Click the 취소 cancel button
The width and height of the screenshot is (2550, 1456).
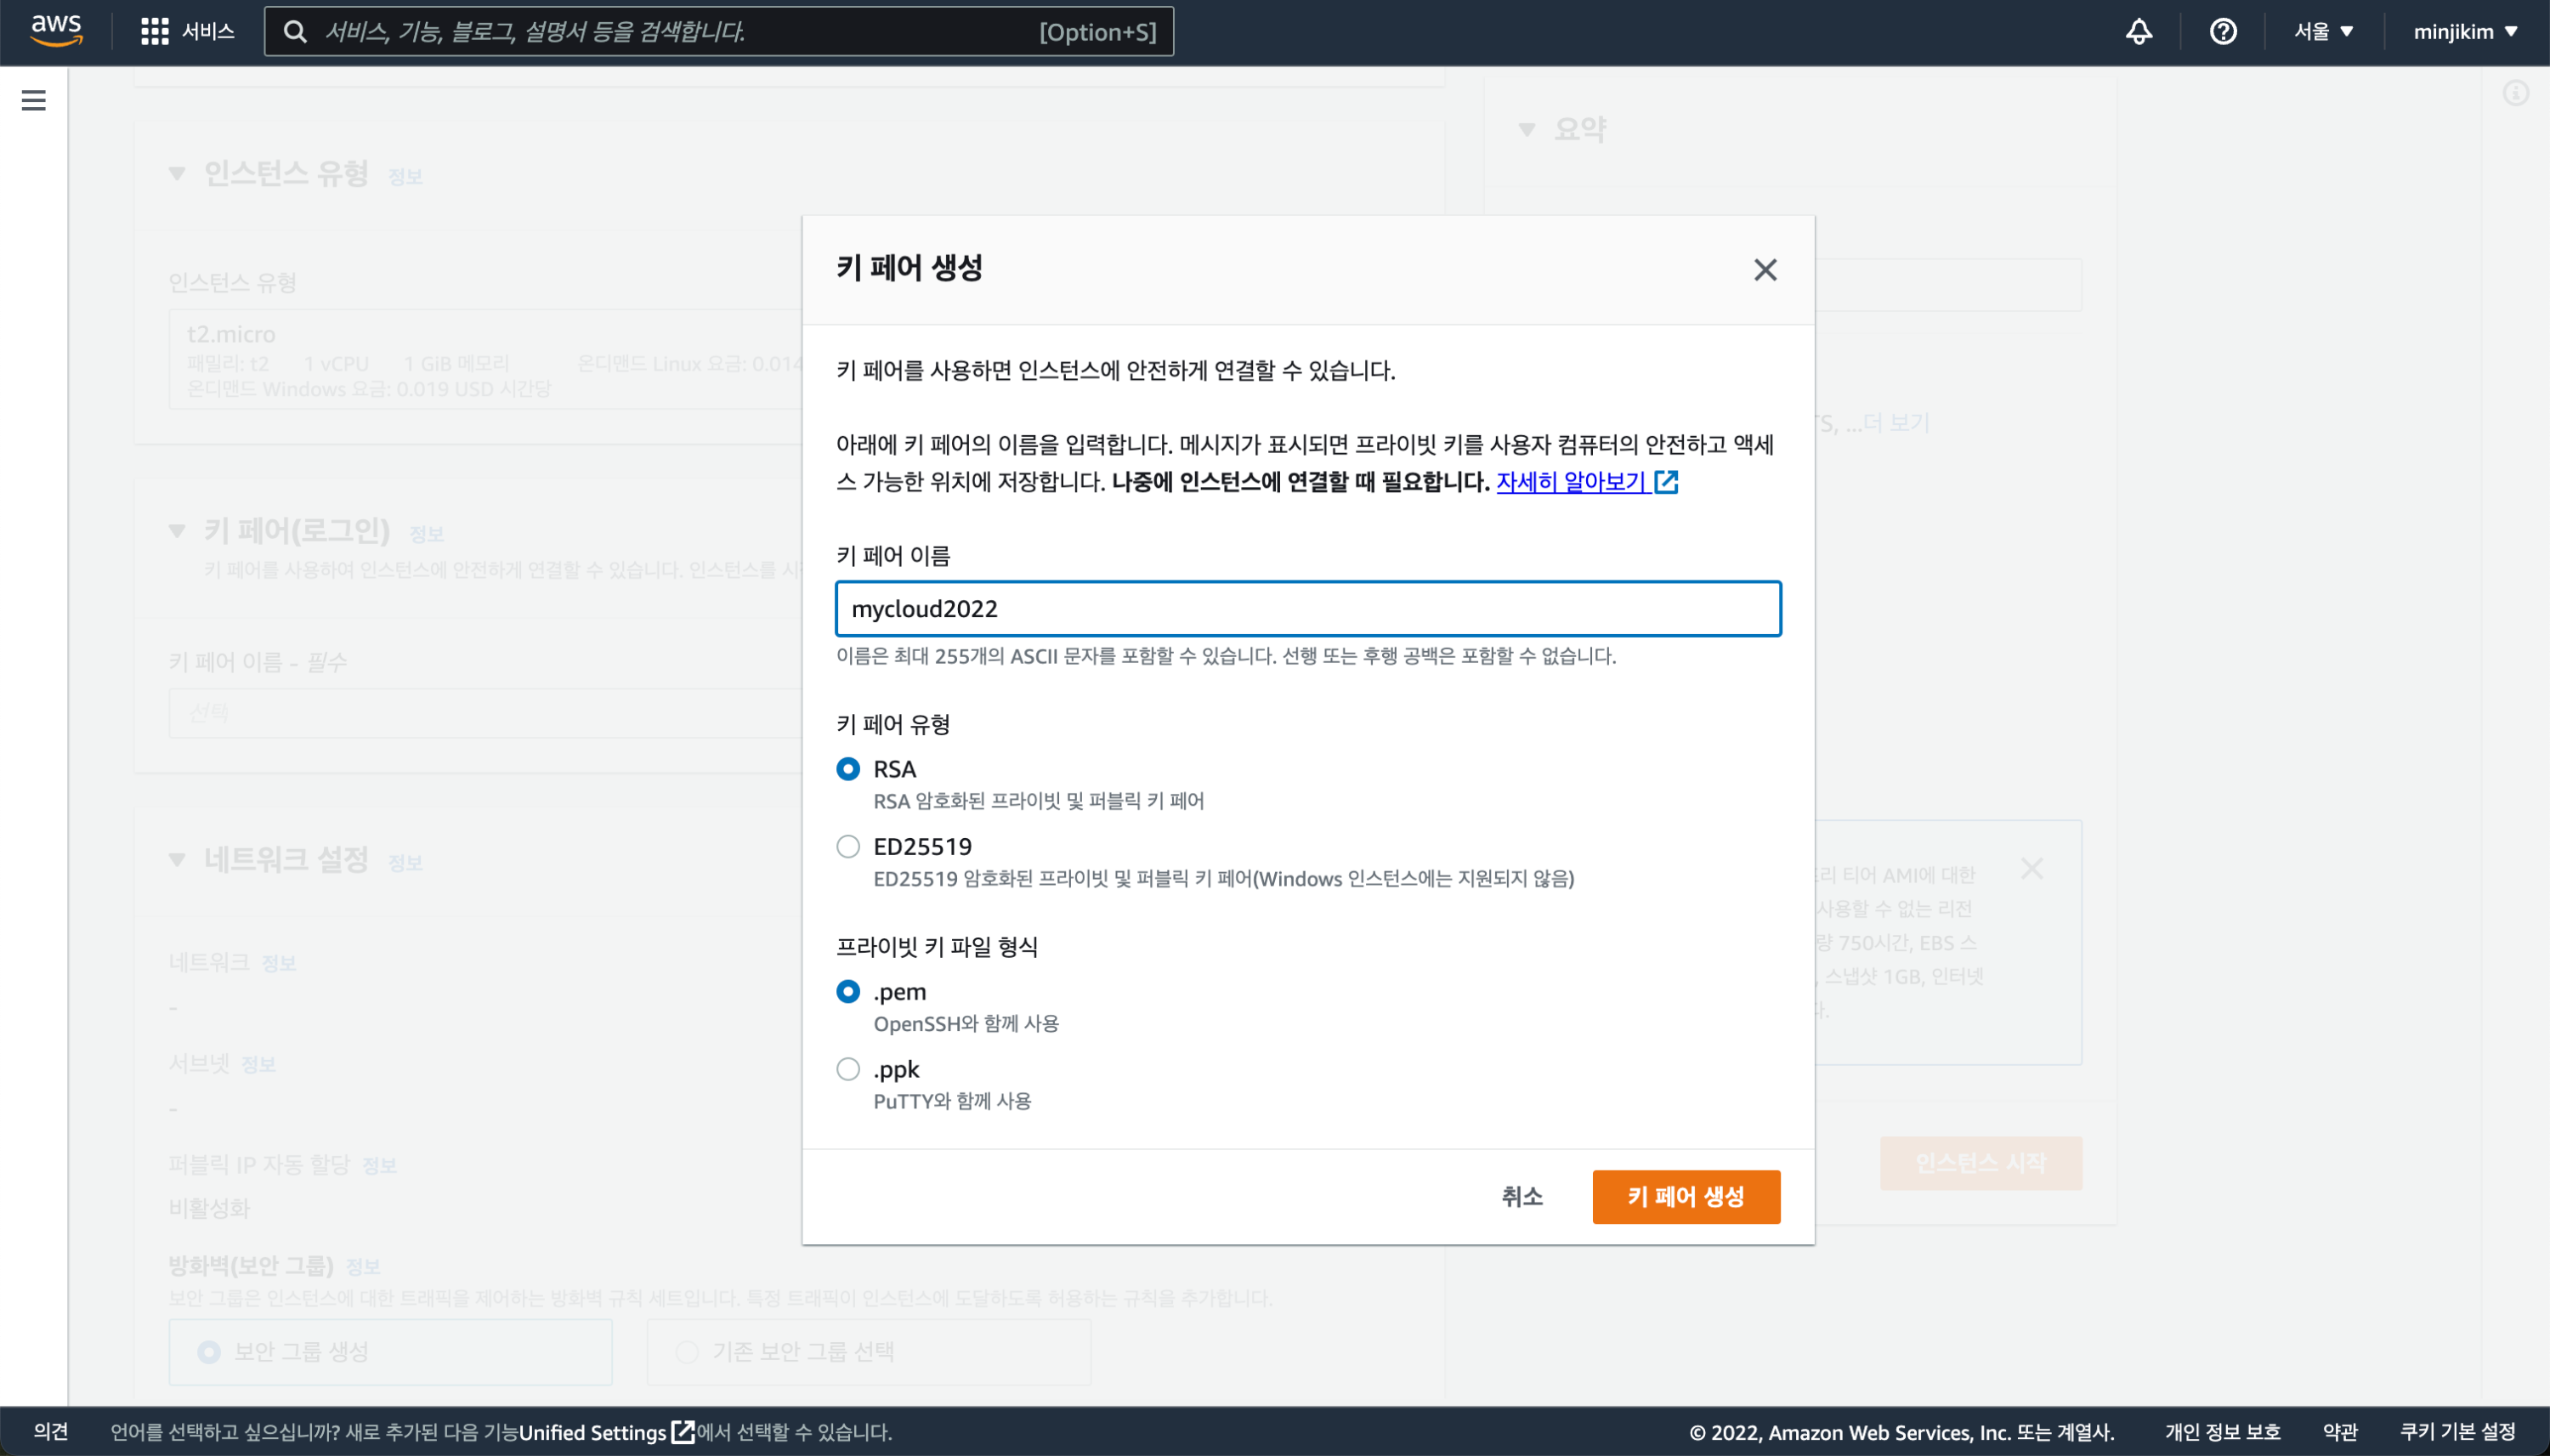pyautogui.click(x=1521, y=1197)
